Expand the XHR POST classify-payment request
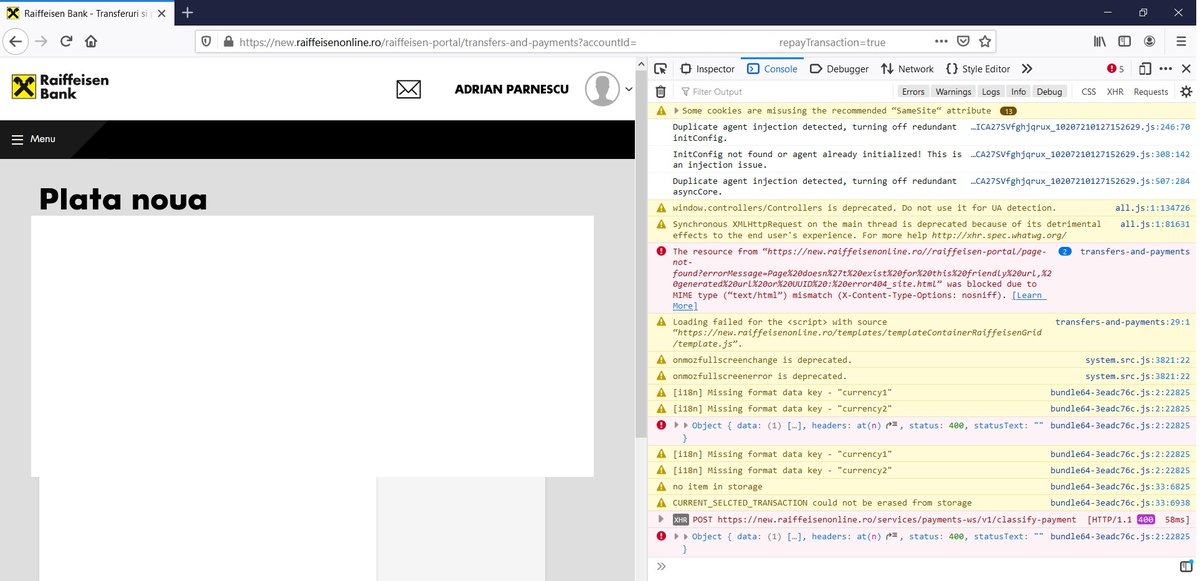The width and height of the screenshot is (1200, 581). click(662, 519)
